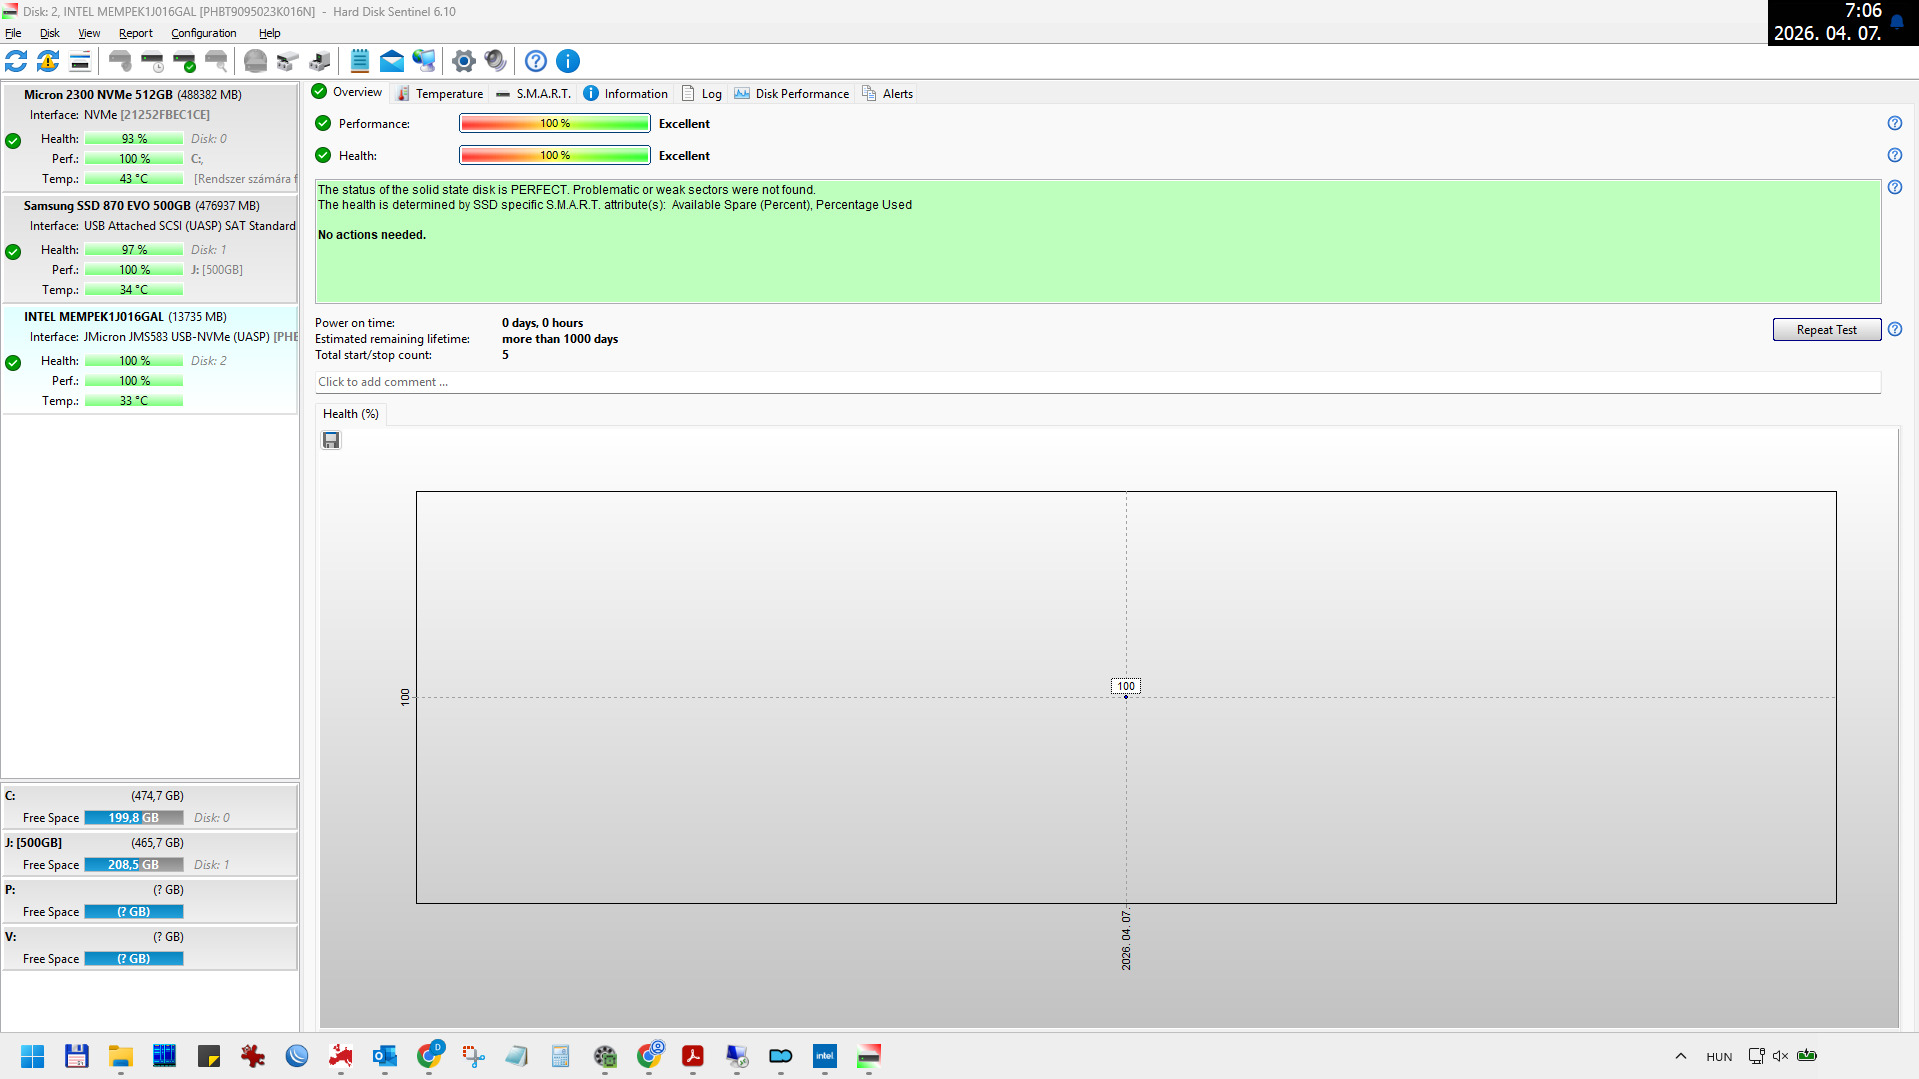The height and width of the screenshot is (1079, 1919).
Task: Show hidden system tray icons
Action: [x=1681, y=1056]
